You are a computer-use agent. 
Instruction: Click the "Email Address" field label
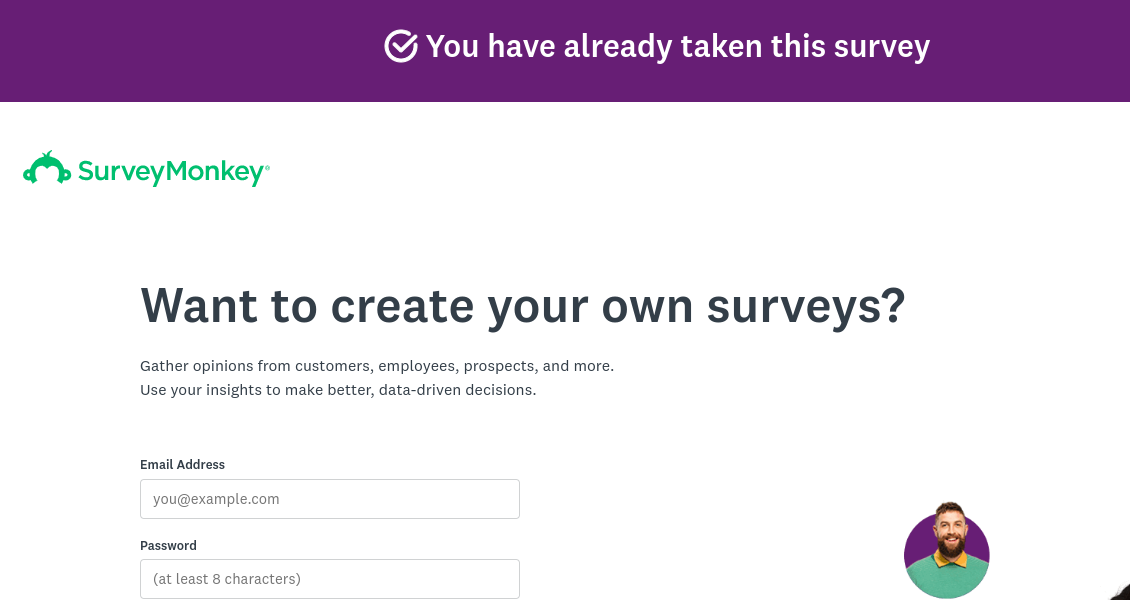[182, 464]
